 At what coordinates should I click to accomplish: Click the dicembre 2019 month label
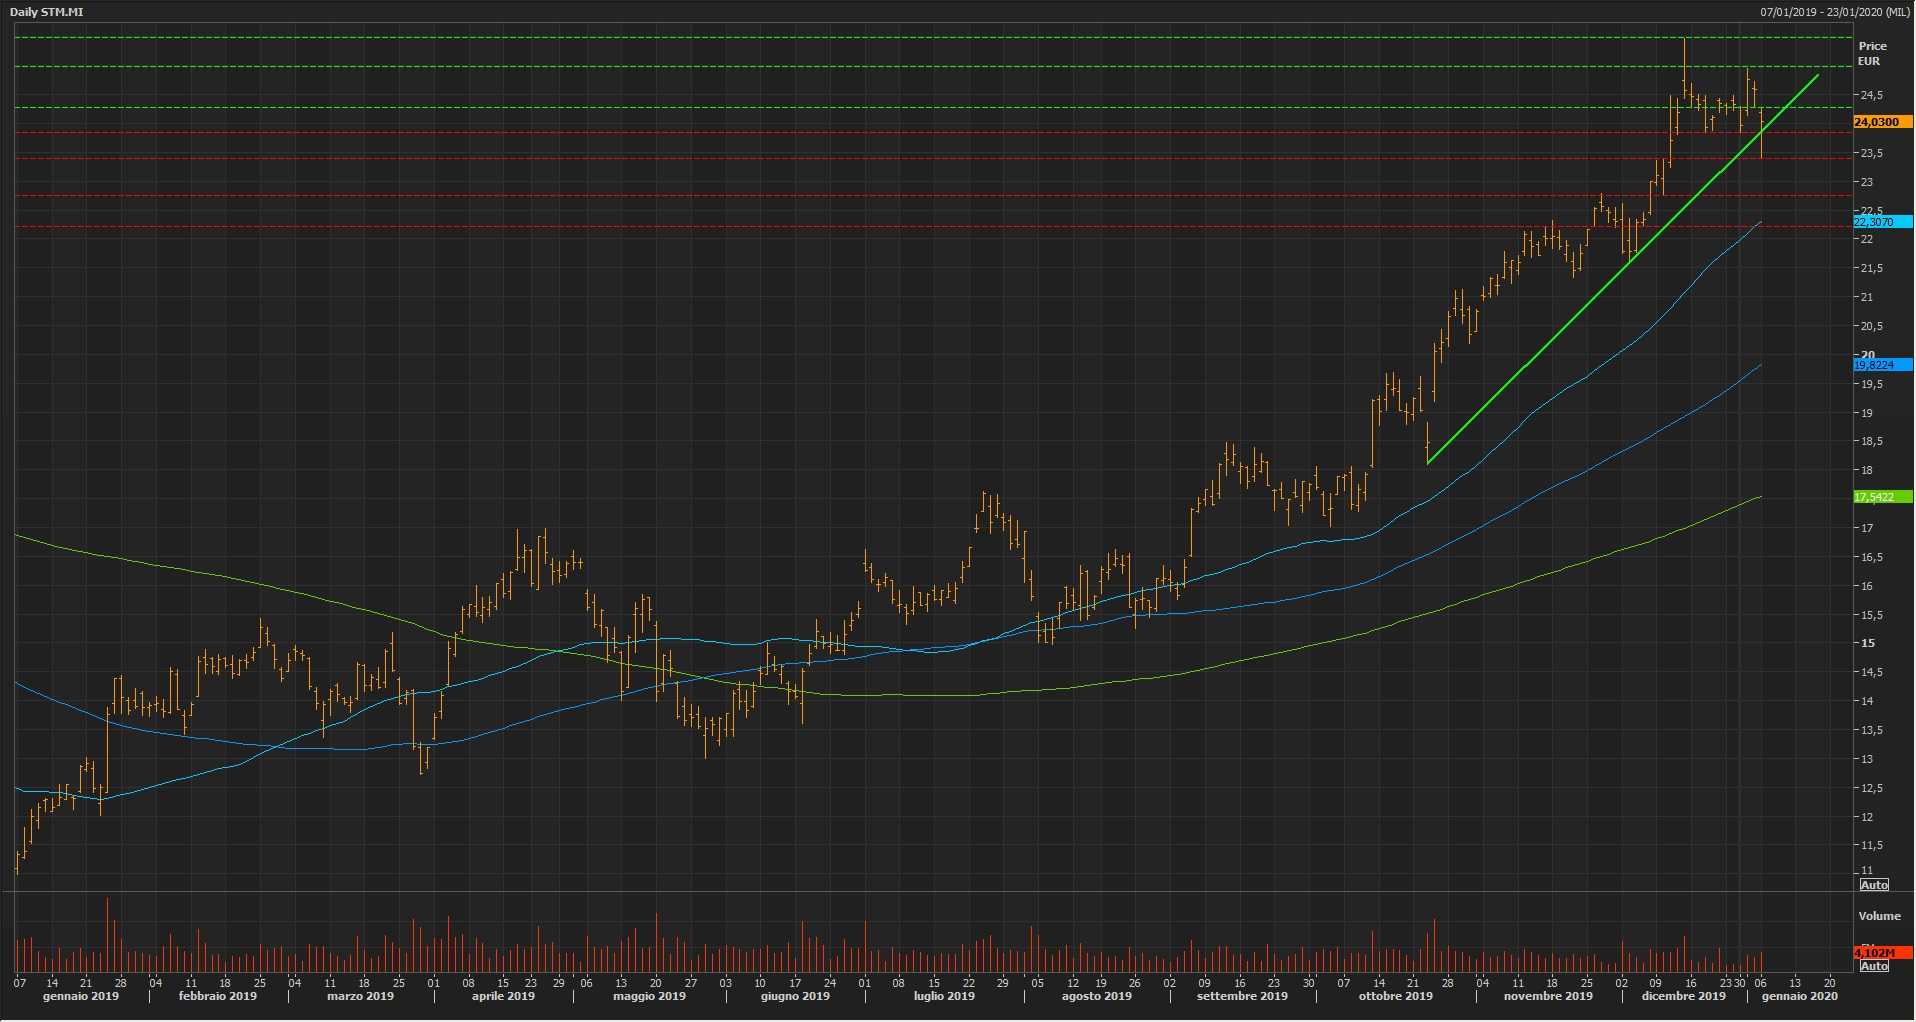1683,996
